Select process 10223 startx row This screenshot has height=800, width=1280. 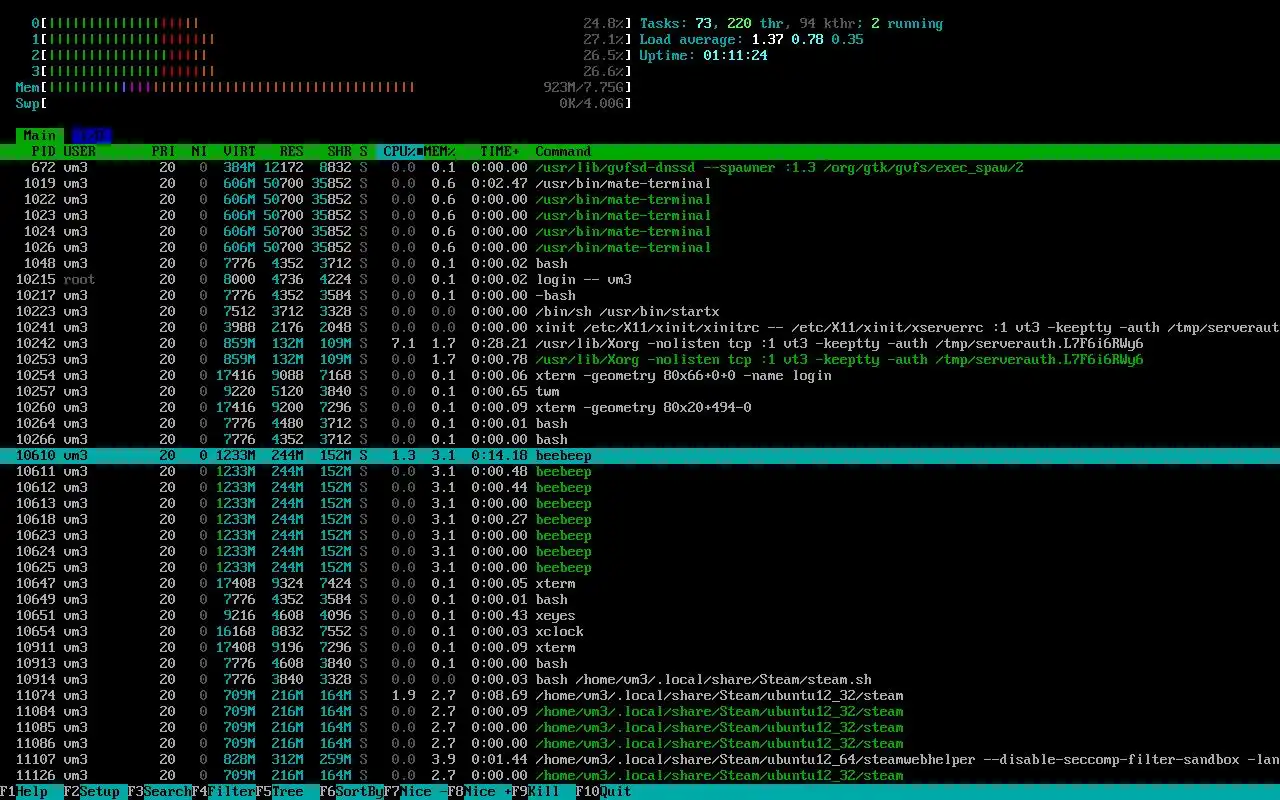[640, 311]
